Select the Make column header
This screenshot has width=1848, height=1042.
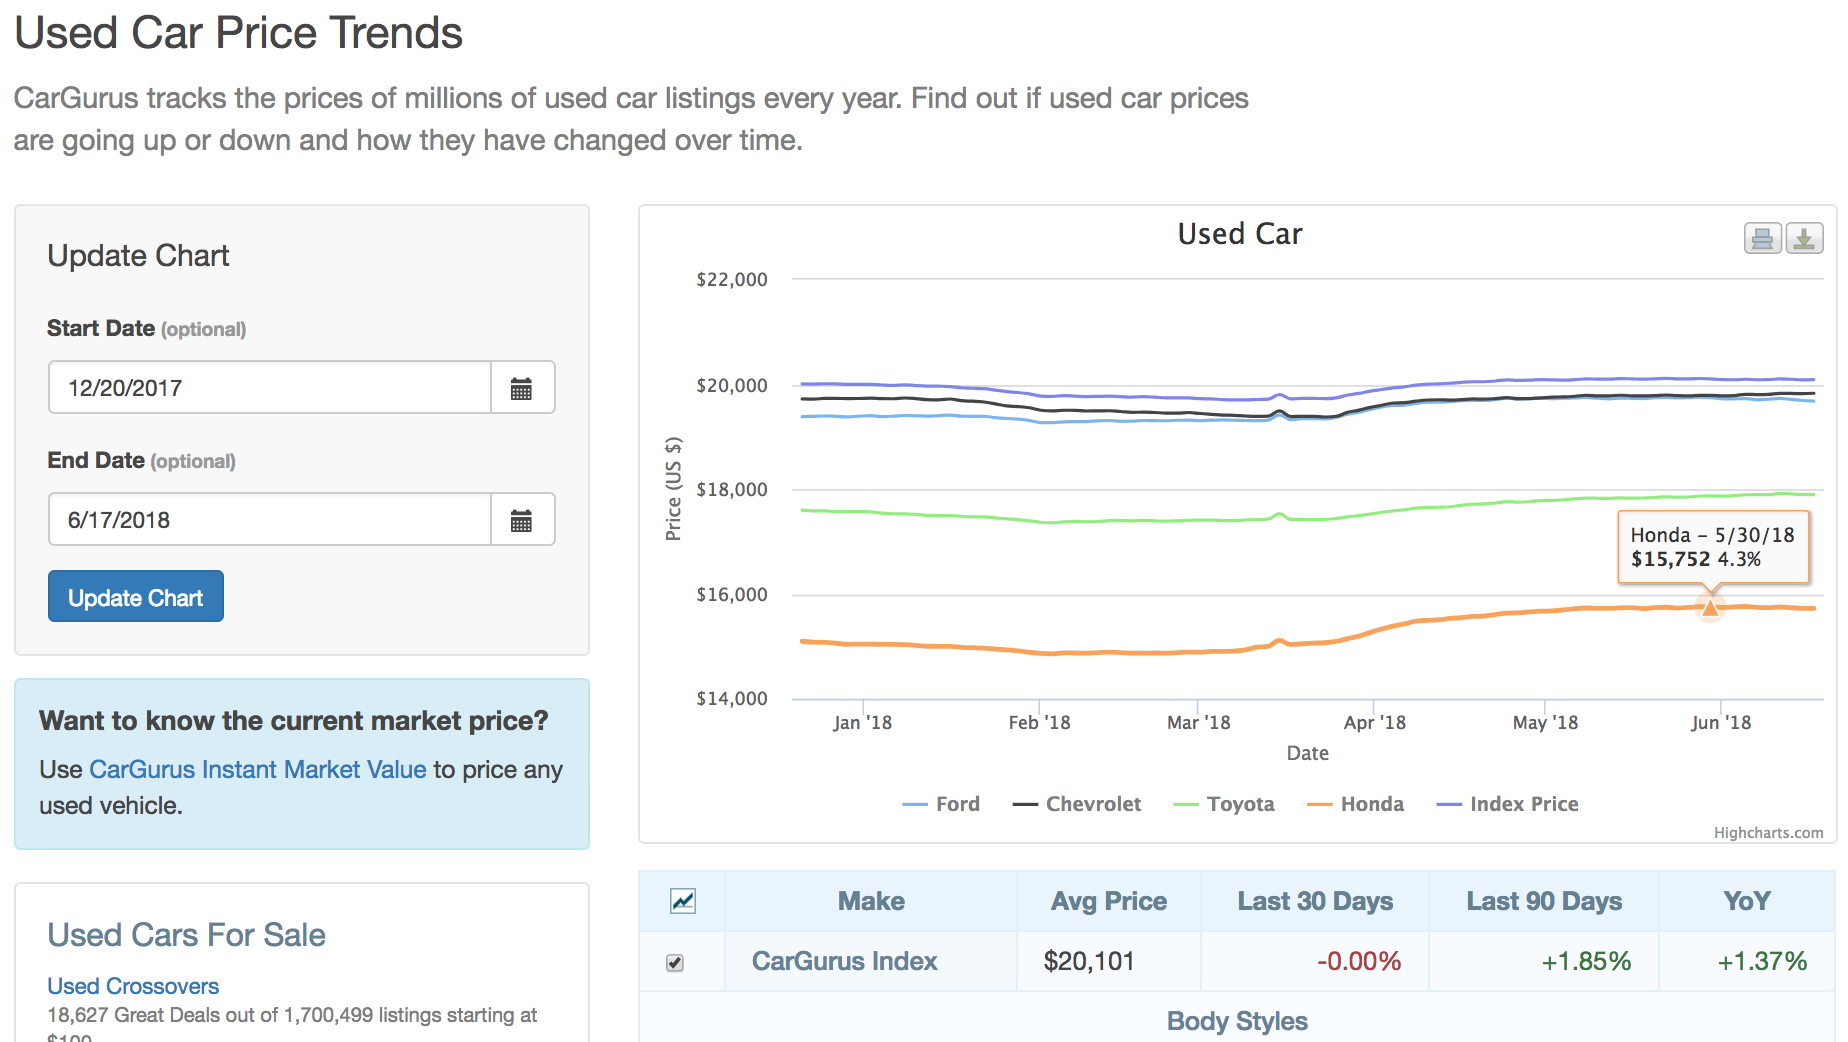pyautogui.click(x=871, y=901)
